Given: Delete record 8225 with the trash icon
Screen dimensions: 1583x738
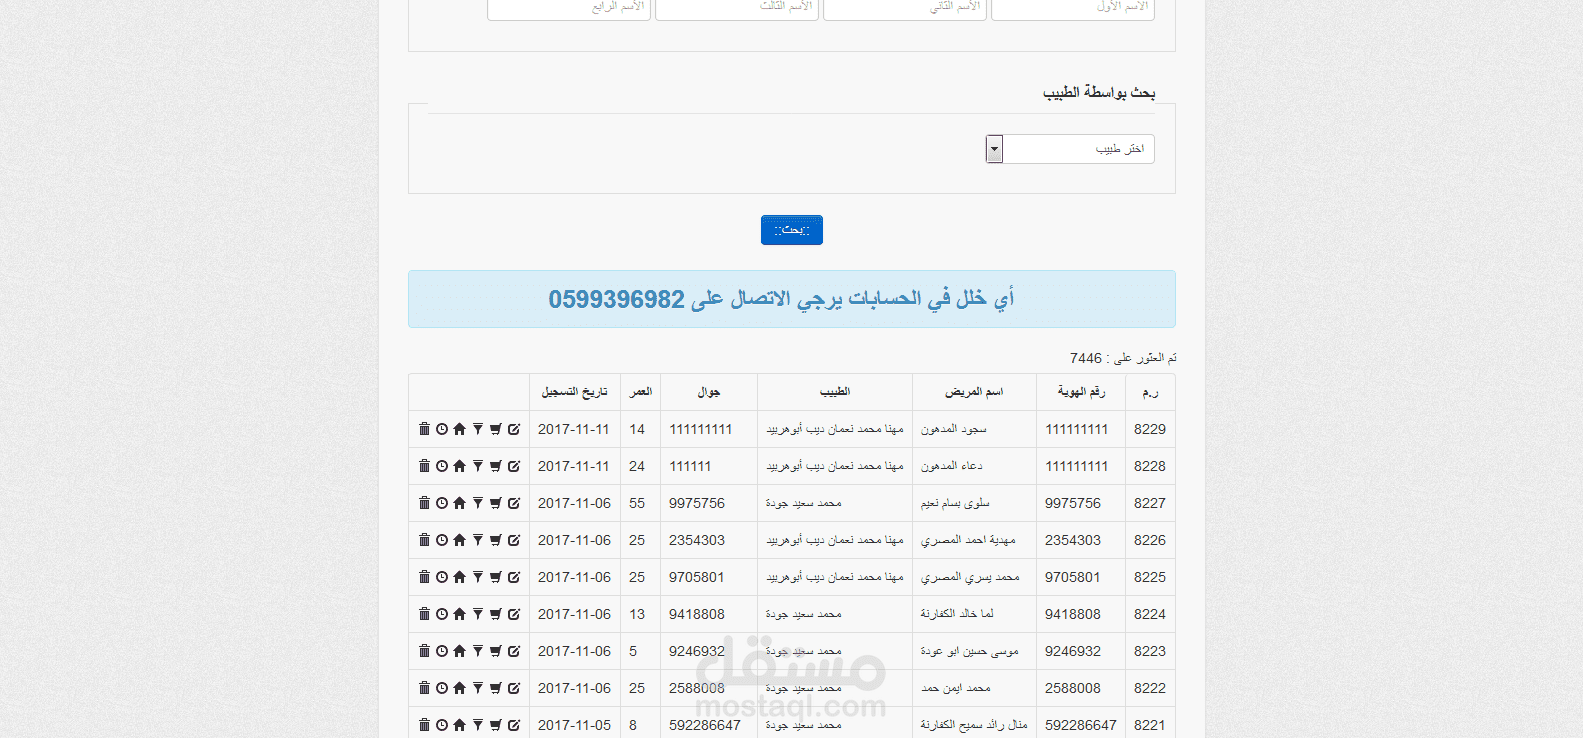Looking at the screenshot, I should (424, 577).
